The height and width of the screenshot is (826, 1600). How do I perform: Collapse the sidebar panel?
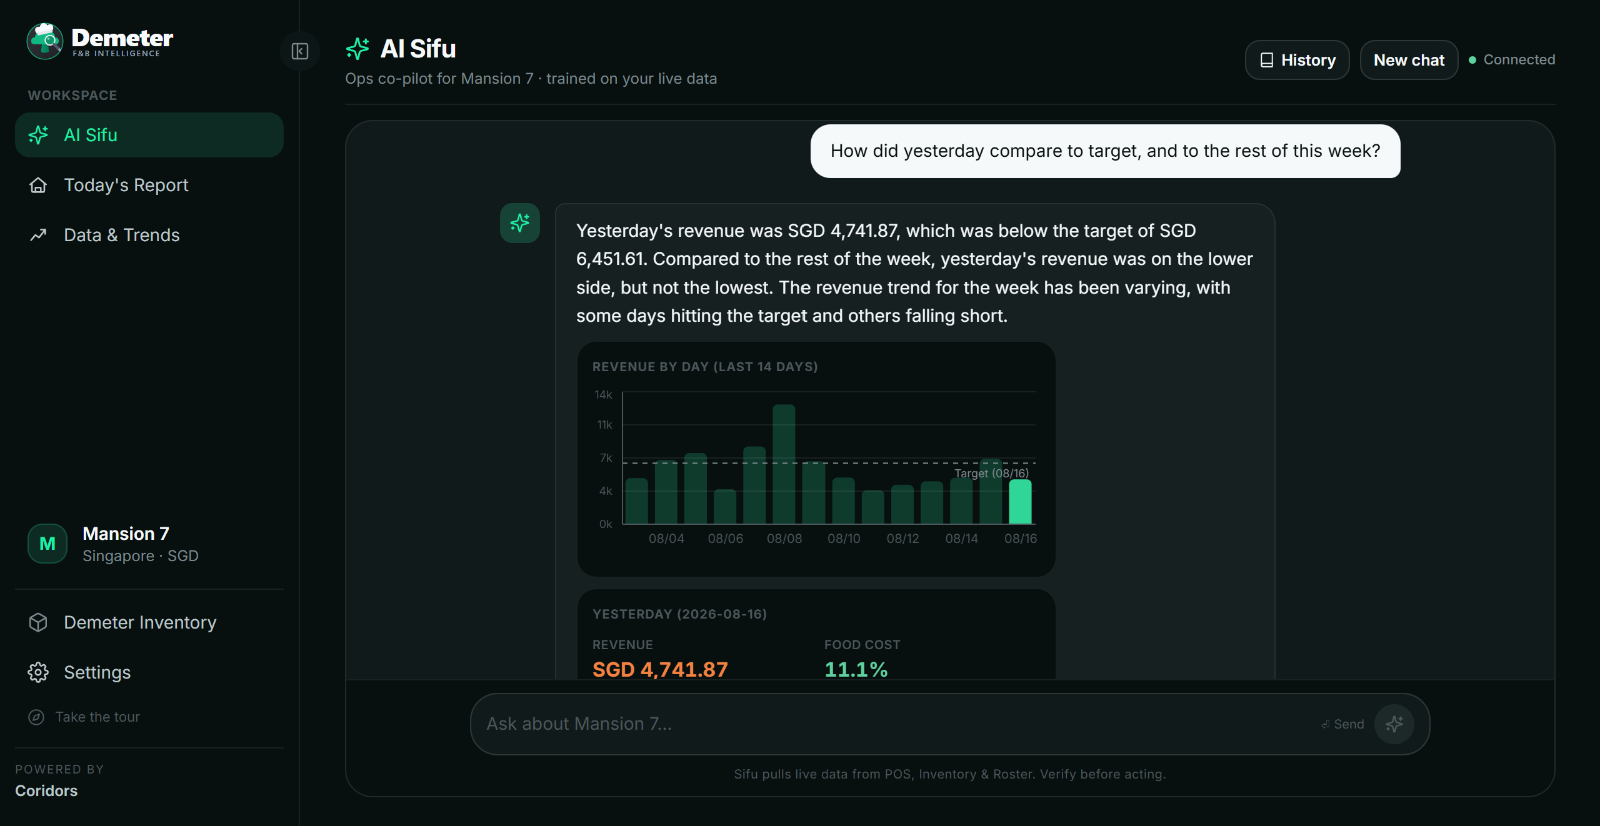coord(300,51)
